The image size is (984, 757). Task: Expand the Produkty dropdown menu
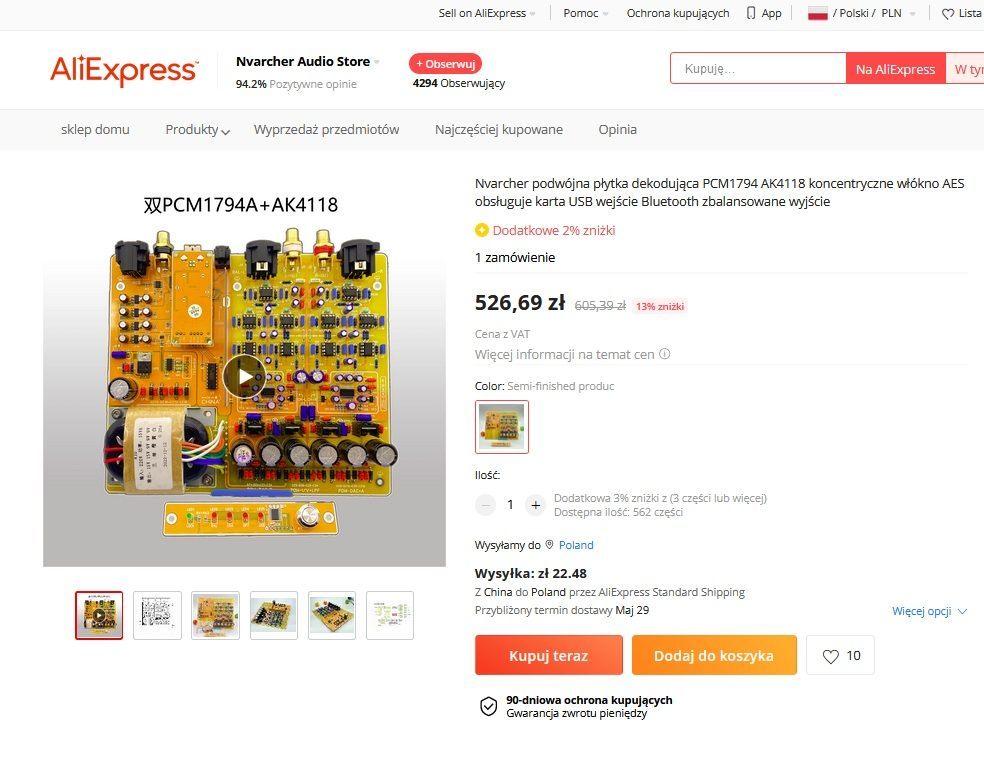197,129
